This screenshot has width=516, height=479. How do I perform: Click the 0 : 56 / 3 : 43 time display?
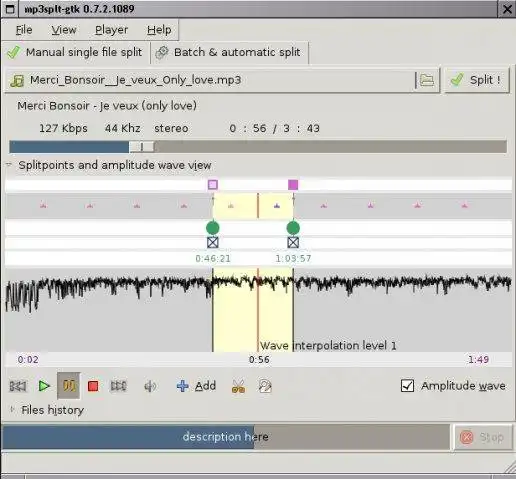click(274, 128)
